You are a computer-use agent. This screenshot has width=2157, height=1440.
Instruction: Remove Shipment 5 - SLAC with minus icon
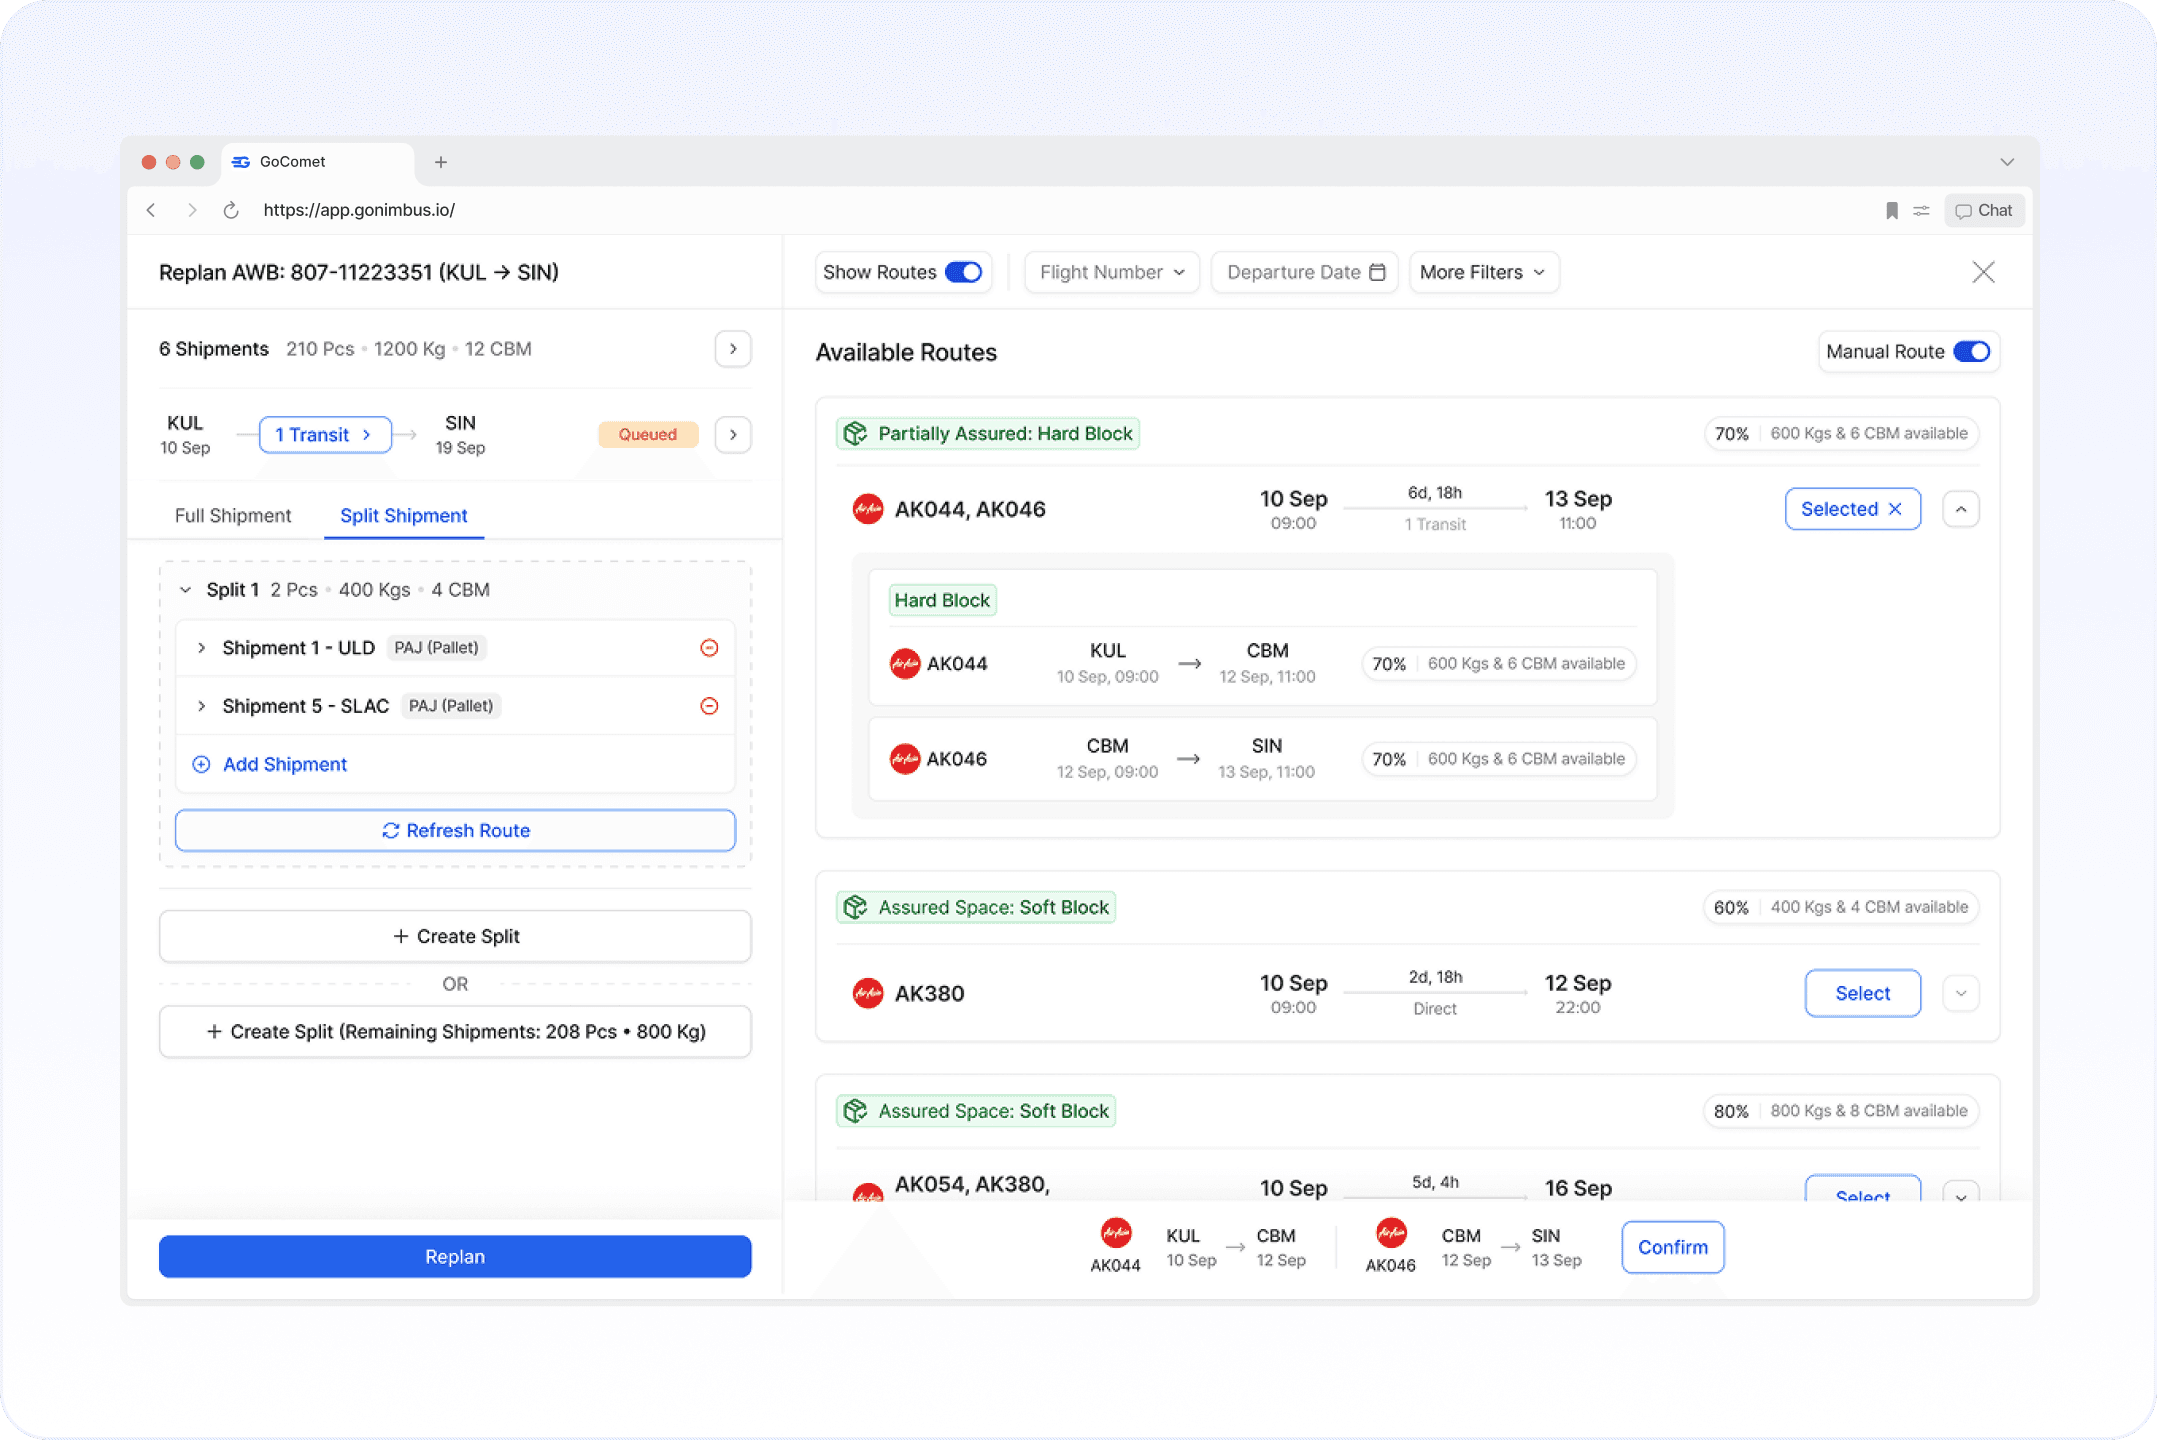tap(709, 706)
